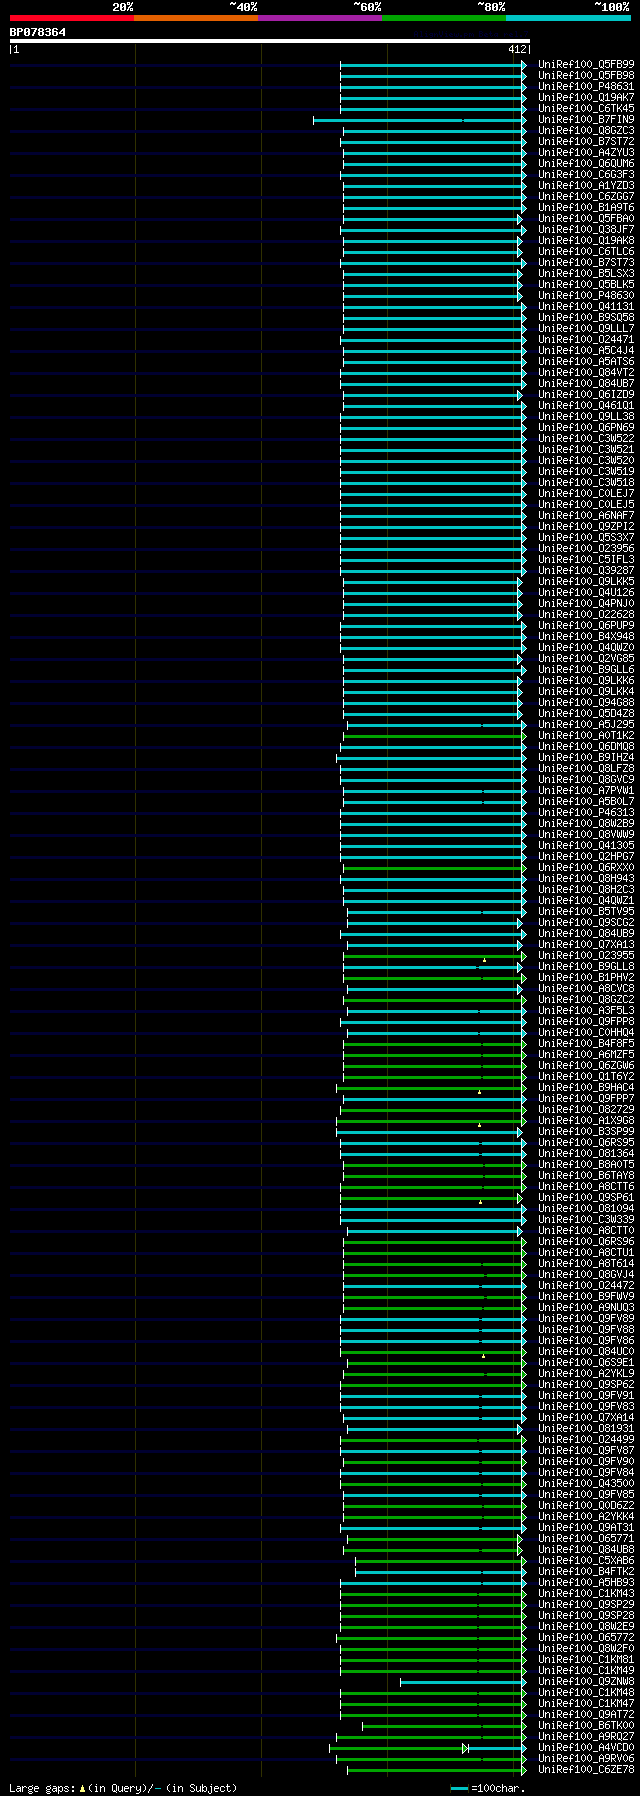Open hit link UniRef100_A8CVC8
Screen dimensions: 640x1796
586,988
